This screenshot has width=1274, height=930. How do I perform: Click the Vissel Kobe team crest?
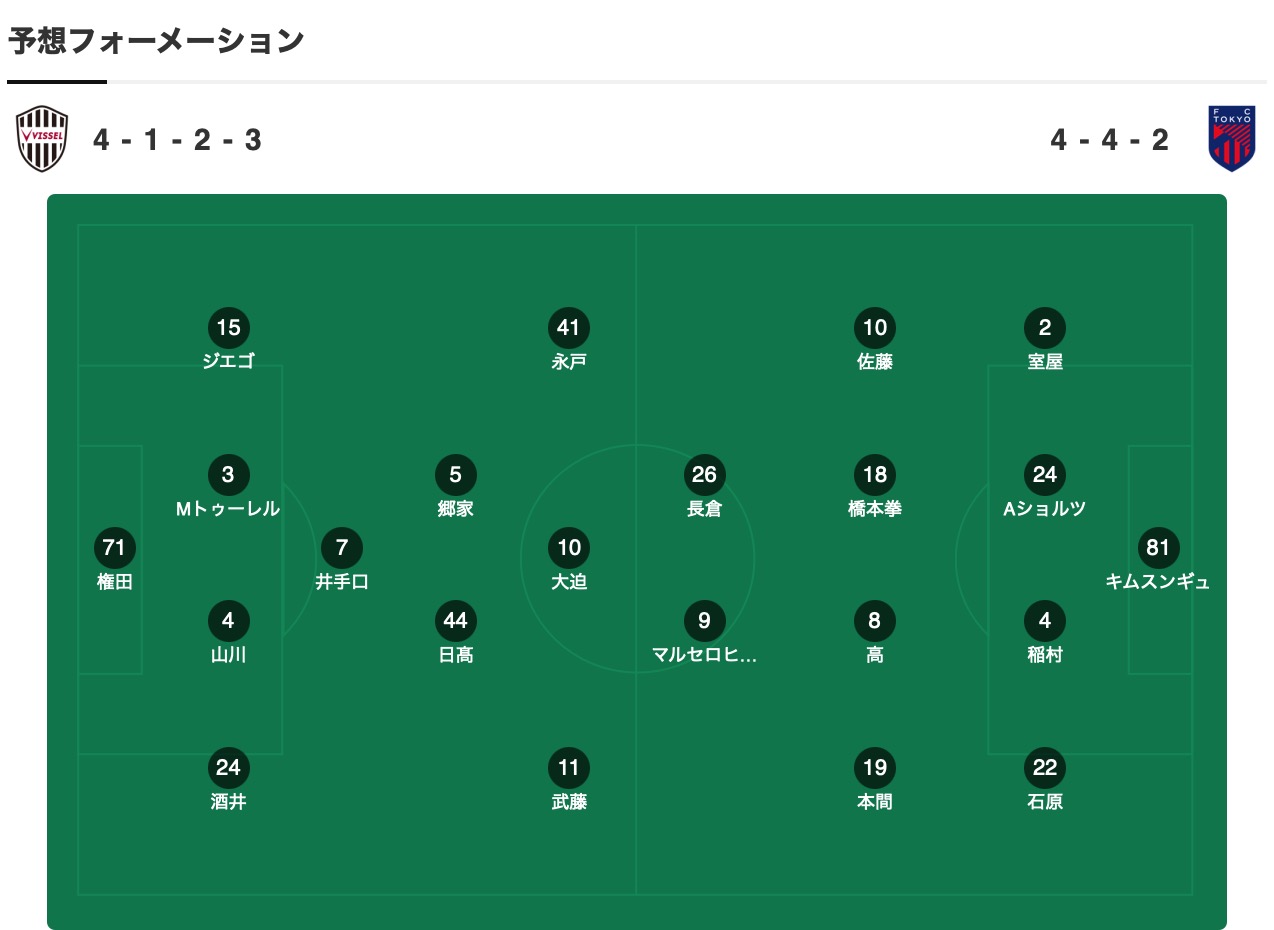point(42,139)
